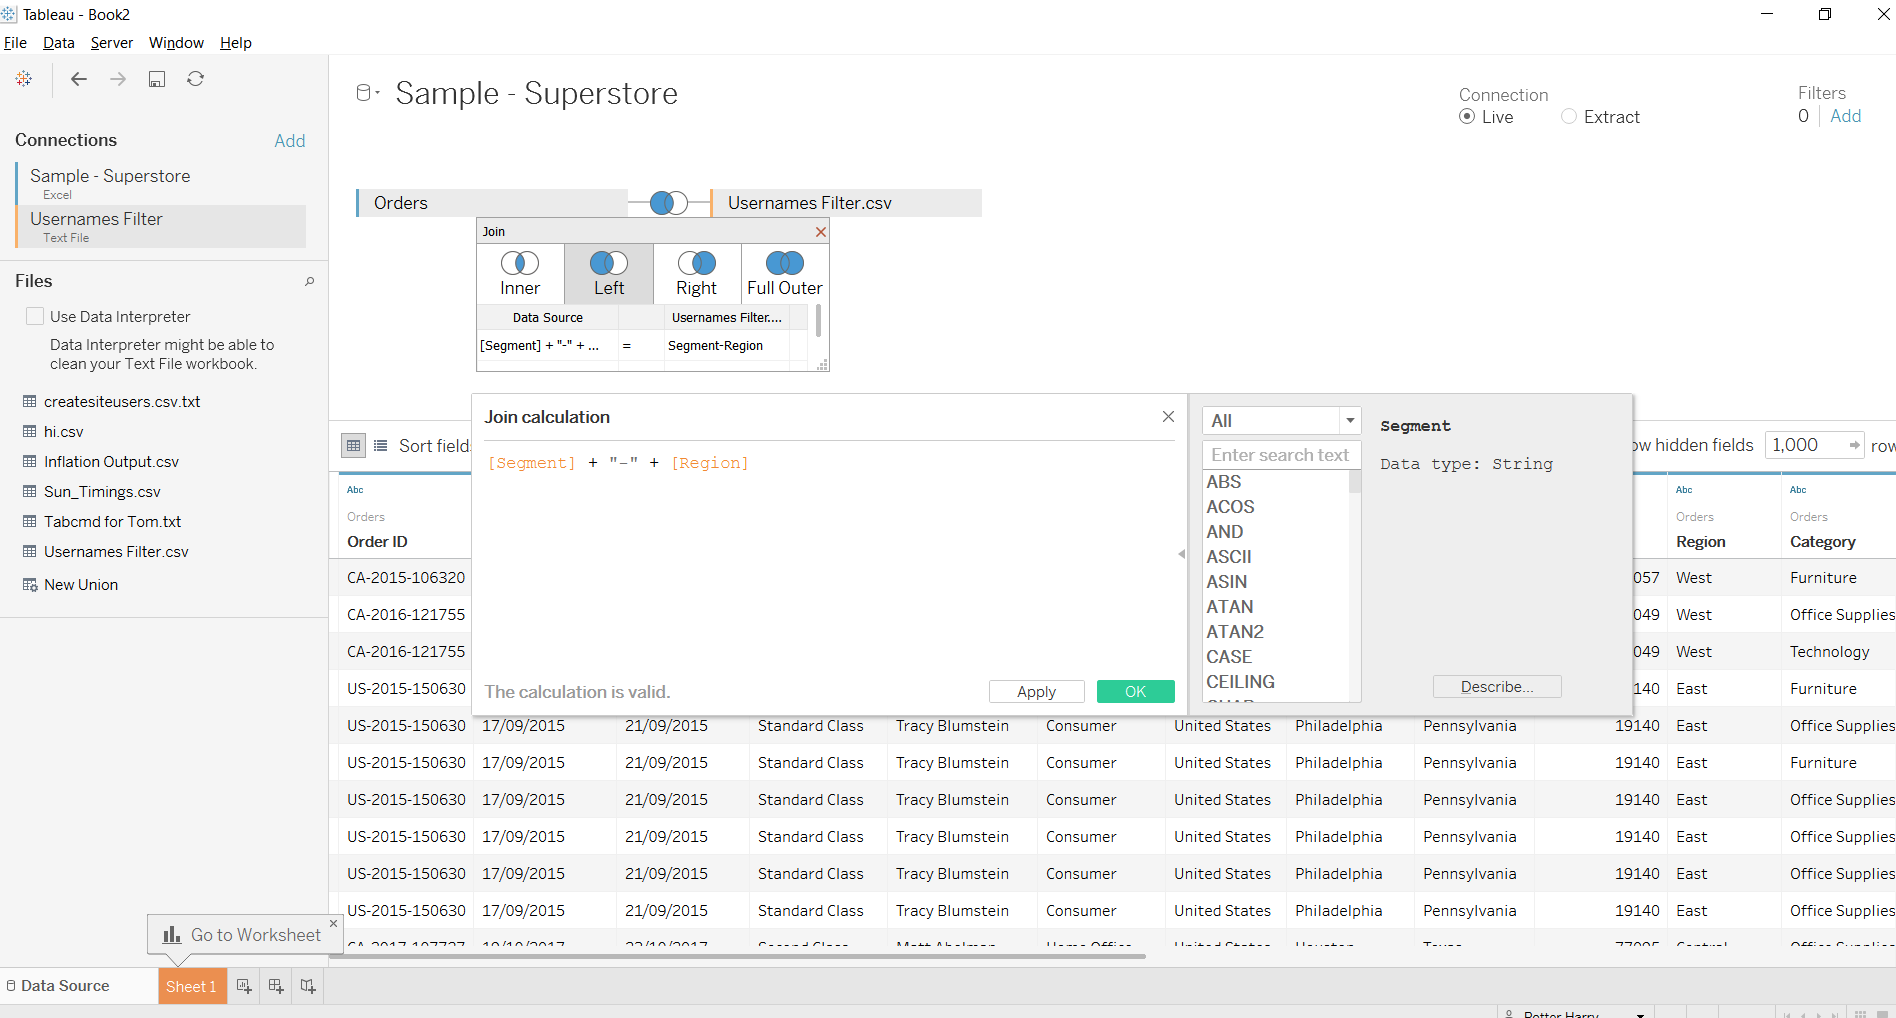Screen dimensions: 1896x1018
Task: Select the Extract connection radio button
Action: coord(1569,117)
